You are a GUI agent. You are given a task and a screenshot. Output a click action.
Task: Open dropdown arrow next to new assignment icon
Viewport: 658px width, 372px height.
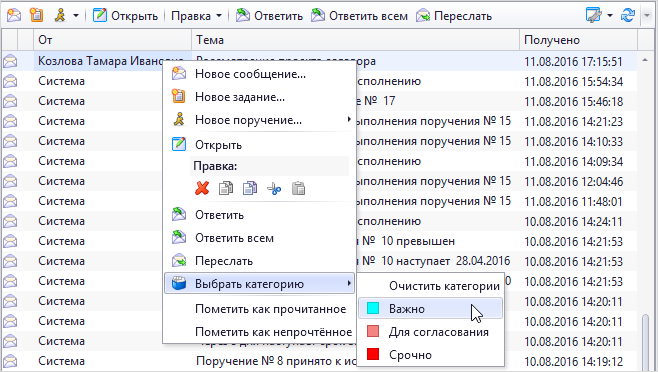[76, 16]
